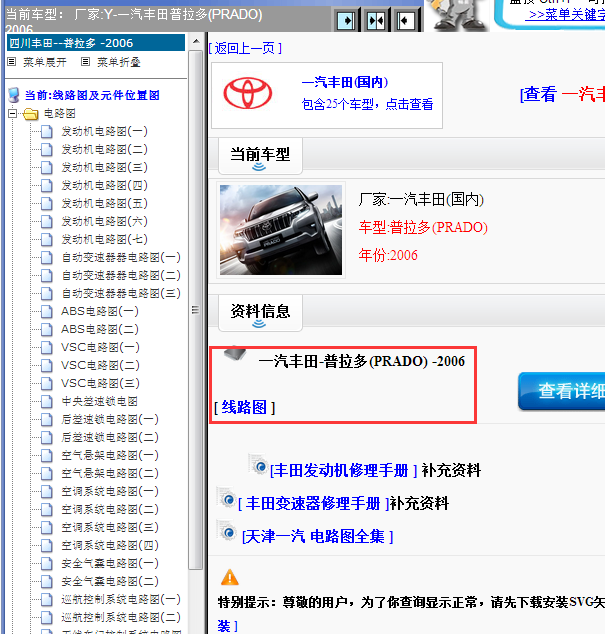Click the left-arrow panel layout icon

406,21
